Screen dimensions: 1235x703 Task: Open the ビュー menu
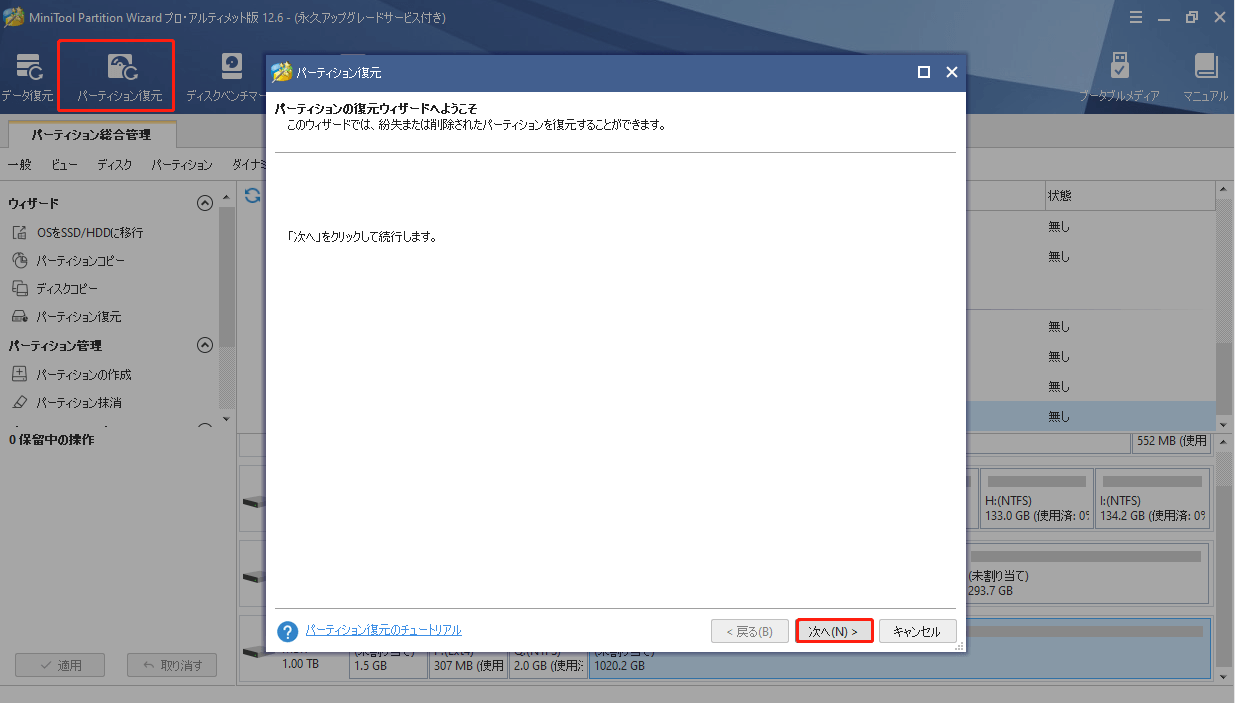point(64,164)
